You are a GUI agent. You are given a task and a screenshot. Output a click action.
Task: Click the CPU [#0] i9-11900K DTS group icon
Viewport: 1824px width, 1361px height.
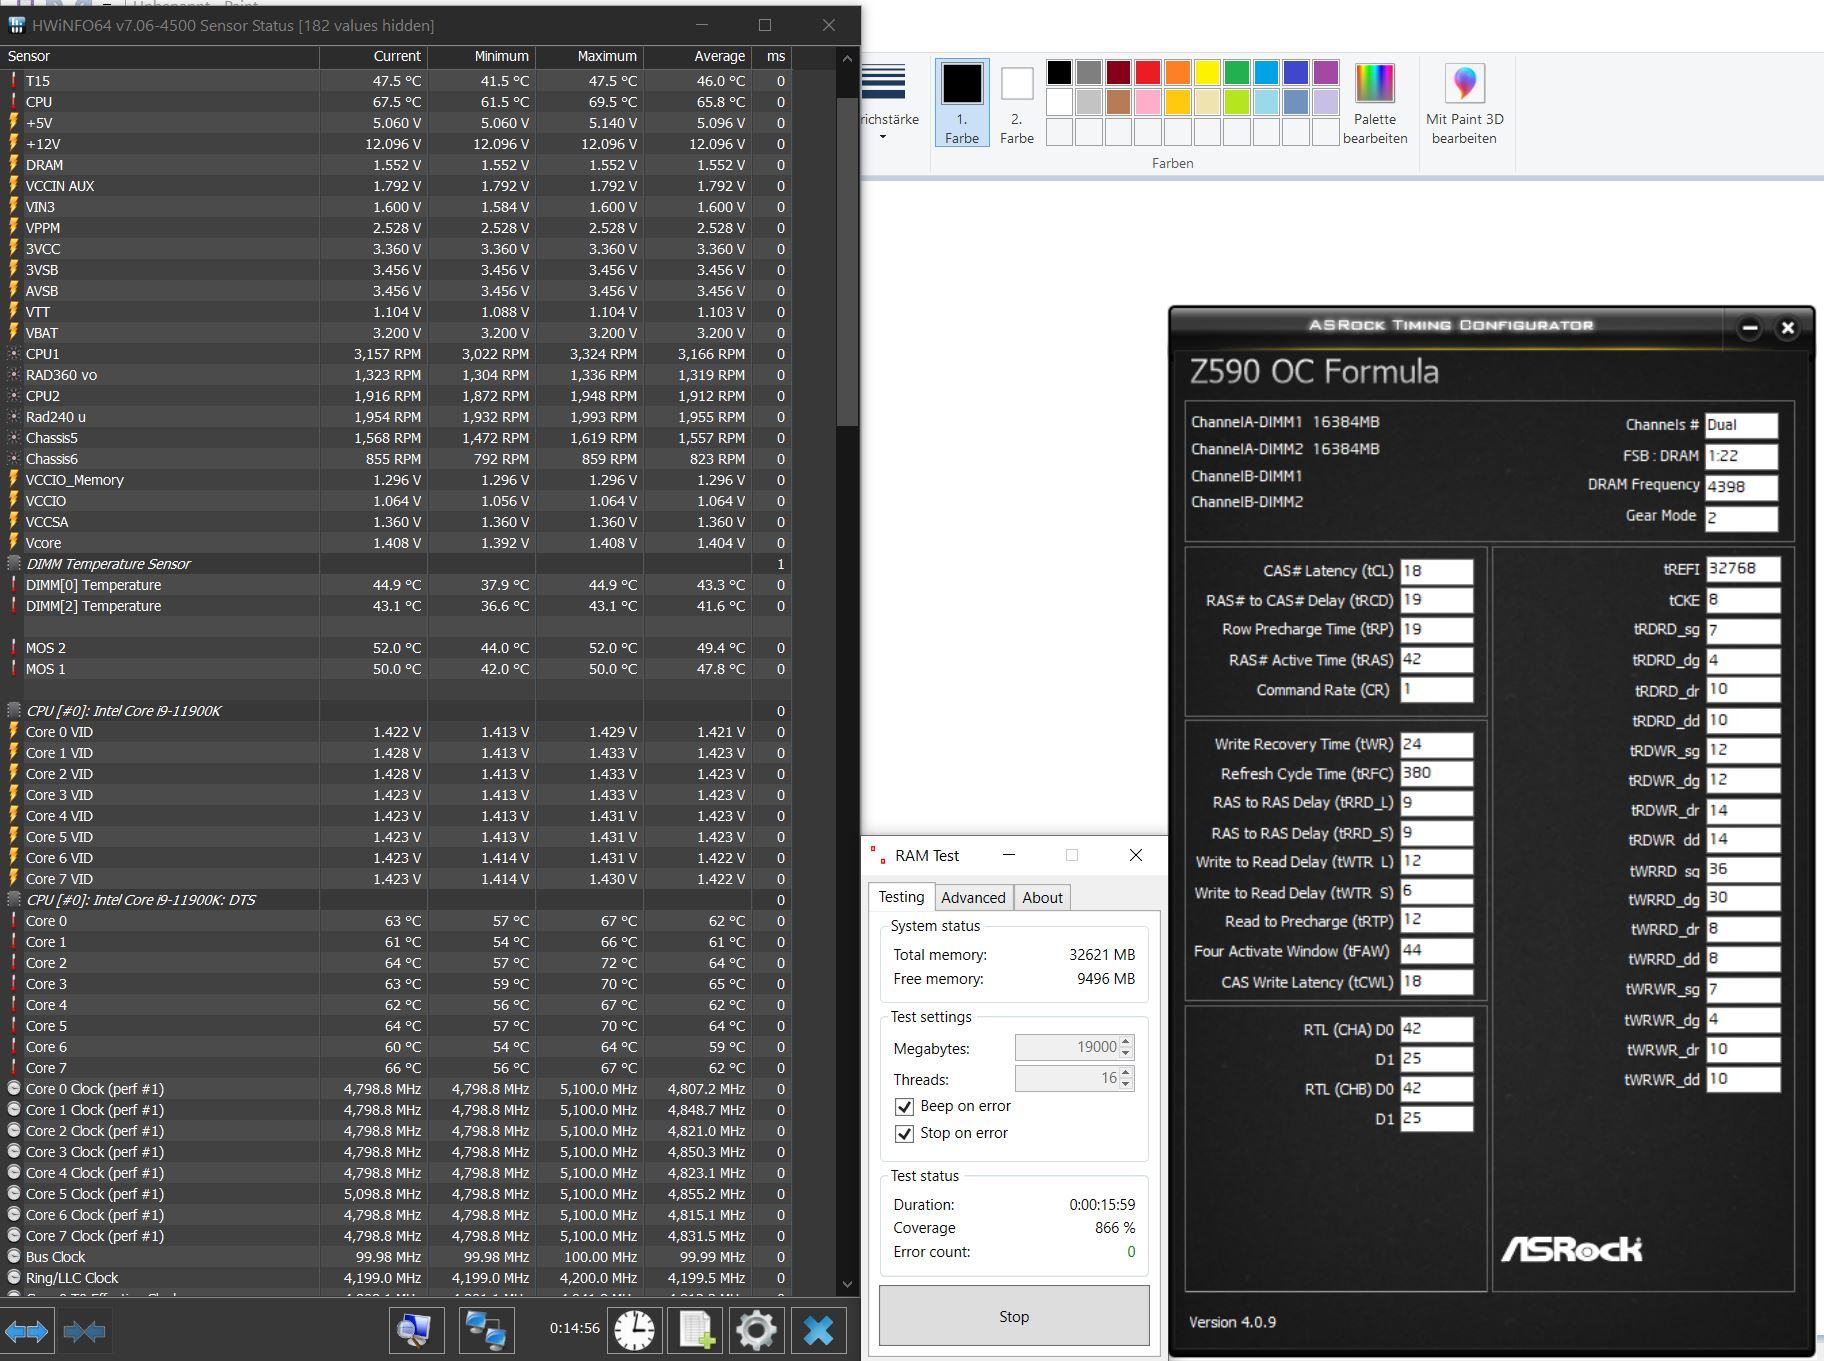tap(14, 900)
